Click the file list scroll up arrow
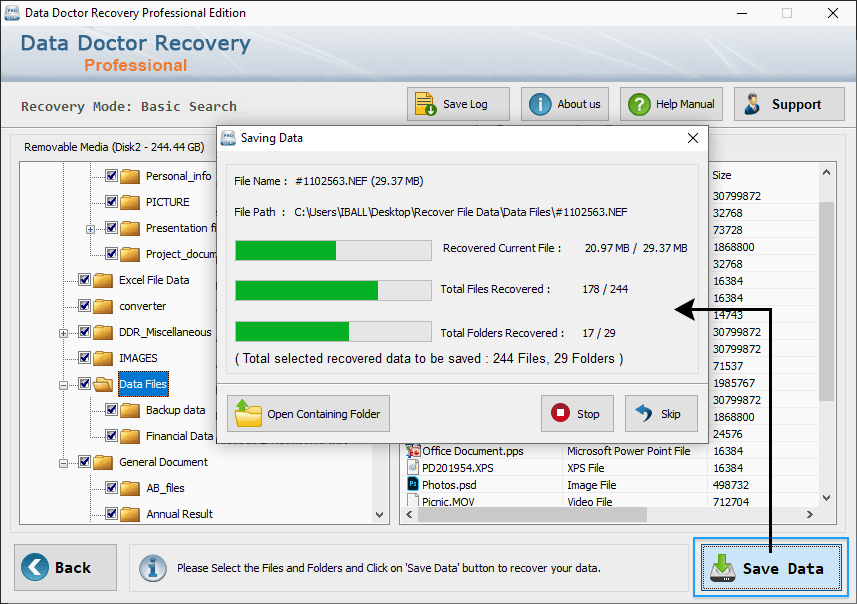The image size is (857, 604). tap(826, 172)
